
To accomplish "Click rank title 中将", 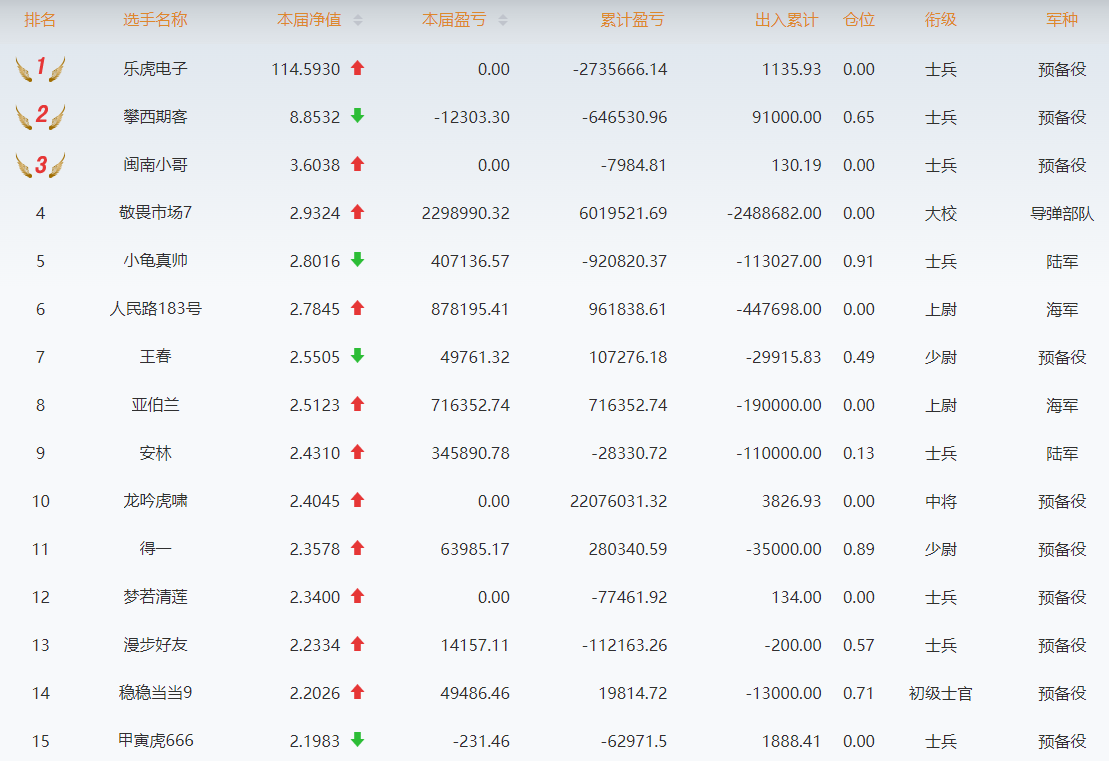I will point(941,501).
